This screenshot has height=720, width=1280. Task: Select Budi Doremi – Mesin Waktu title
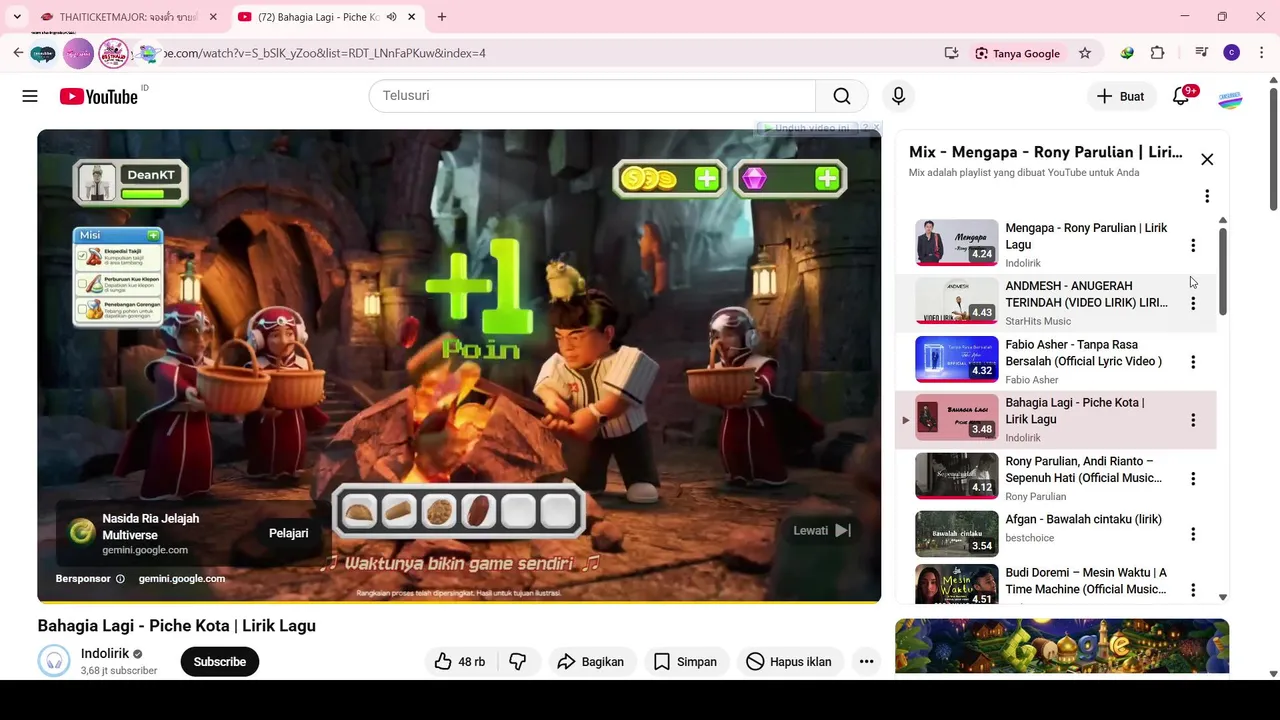point(1085,581)
